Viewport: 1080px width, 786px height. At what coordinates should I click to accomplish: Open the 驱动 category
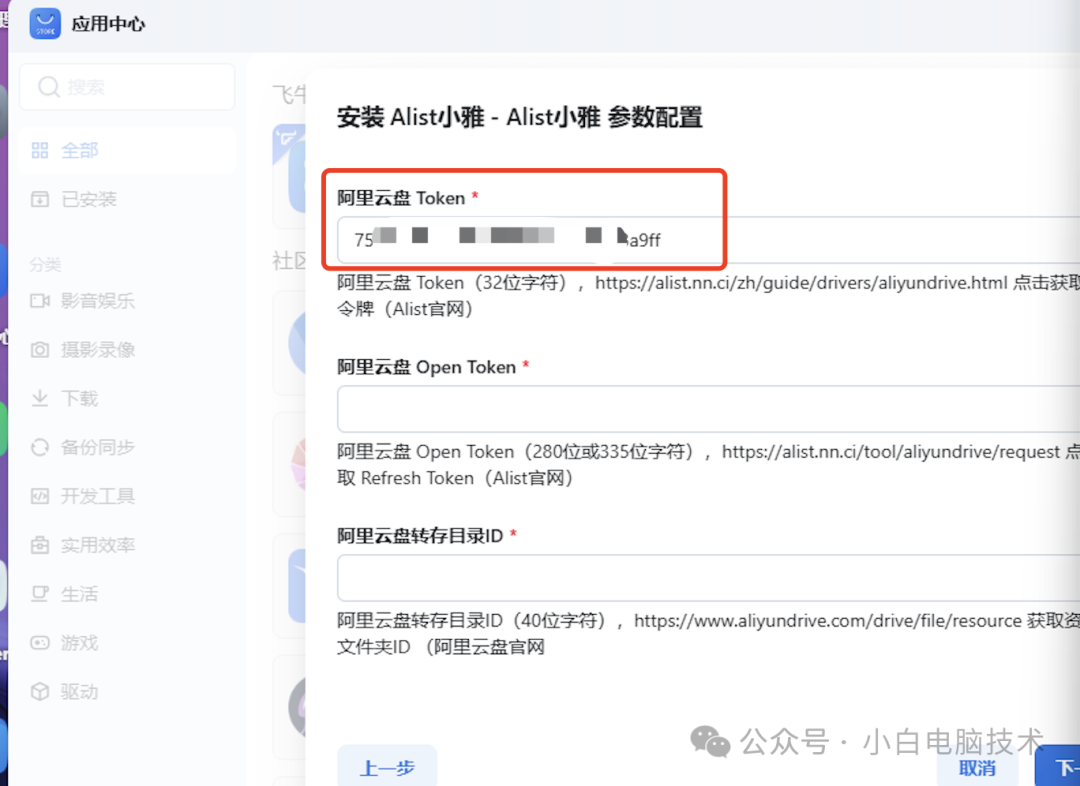(127, 692)
